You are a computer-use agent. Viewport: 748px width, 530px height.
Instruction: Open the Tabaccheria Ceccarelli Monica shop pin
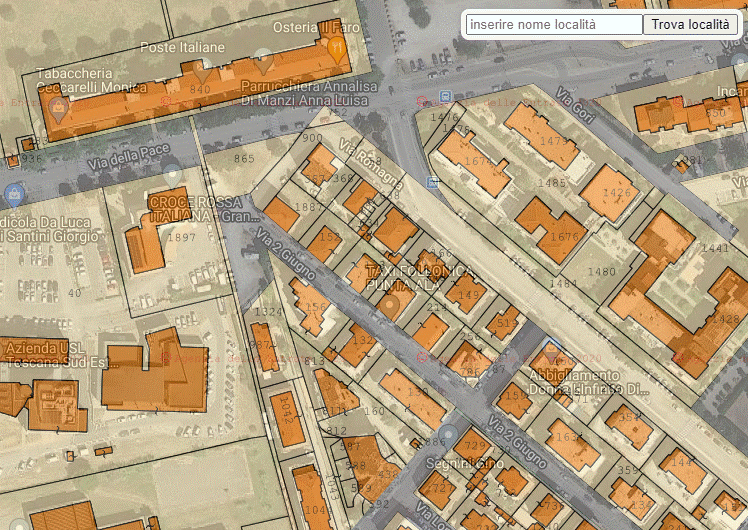tap(58, 108)
